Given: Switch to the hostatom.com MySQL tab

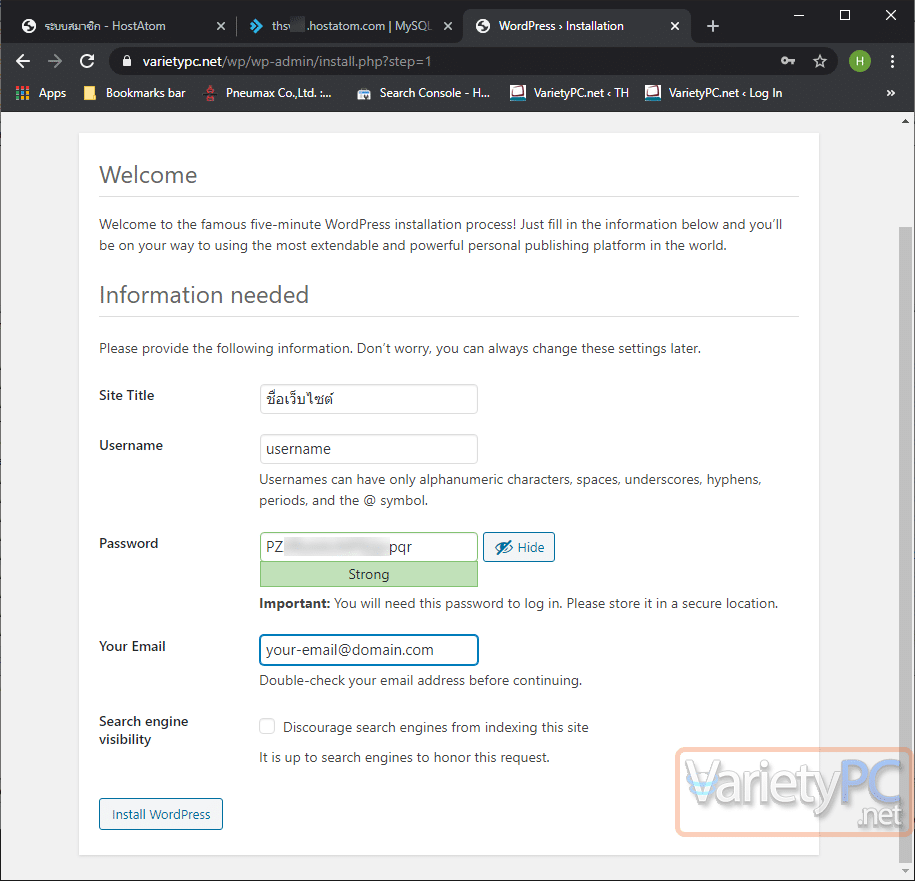Looking at the screenshot, I should (x=351, y=26).
